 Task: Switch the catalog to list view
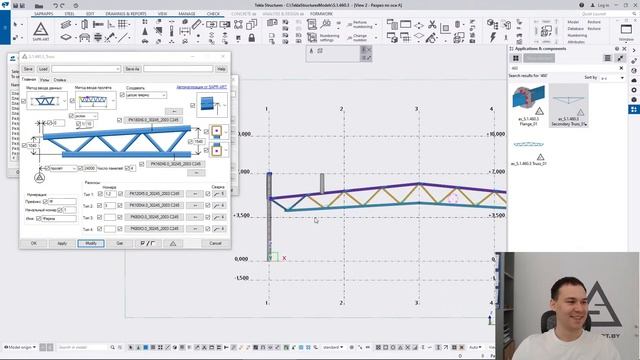pos(608,58)
